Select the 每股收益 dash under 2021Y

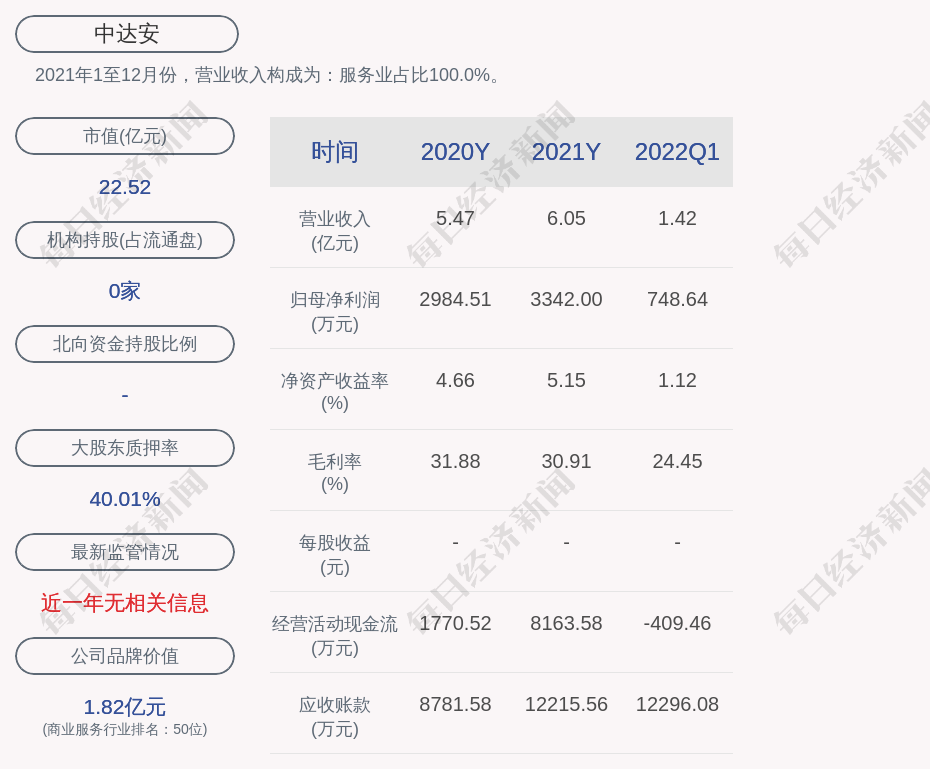pos(566,543)
